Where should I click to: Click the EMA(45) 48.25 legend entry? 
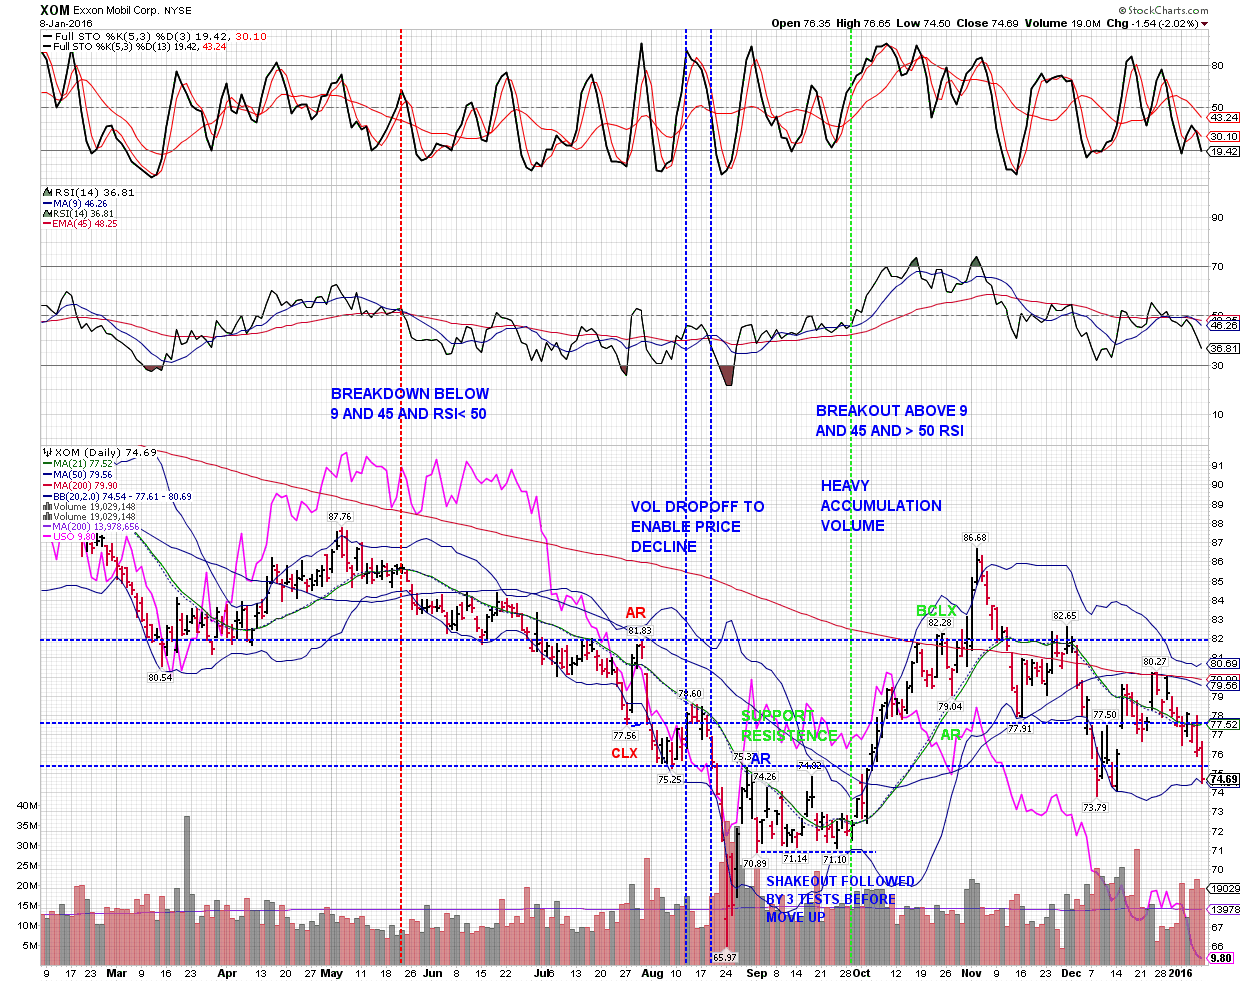point(85,223)
